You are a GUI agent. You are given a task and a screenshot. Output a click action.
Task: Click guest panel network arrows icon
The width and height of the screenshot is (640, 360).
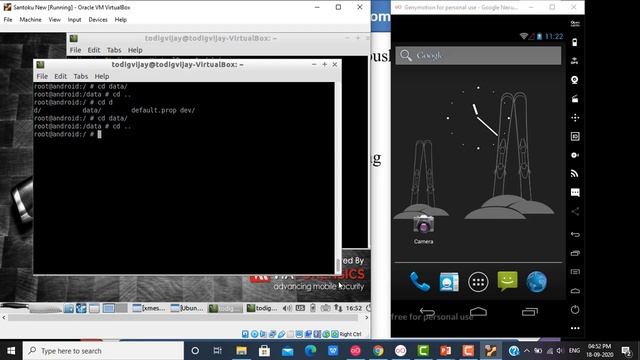338,308
